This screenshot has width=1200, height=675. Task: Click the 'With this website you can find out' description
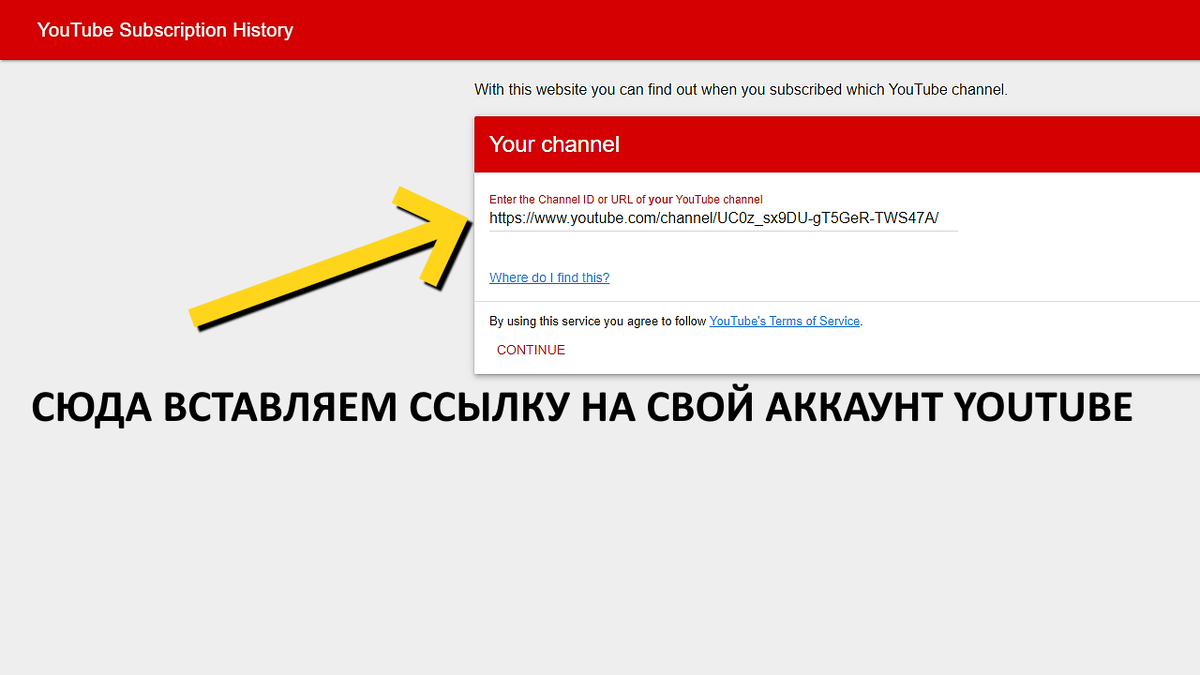point(741,89)
